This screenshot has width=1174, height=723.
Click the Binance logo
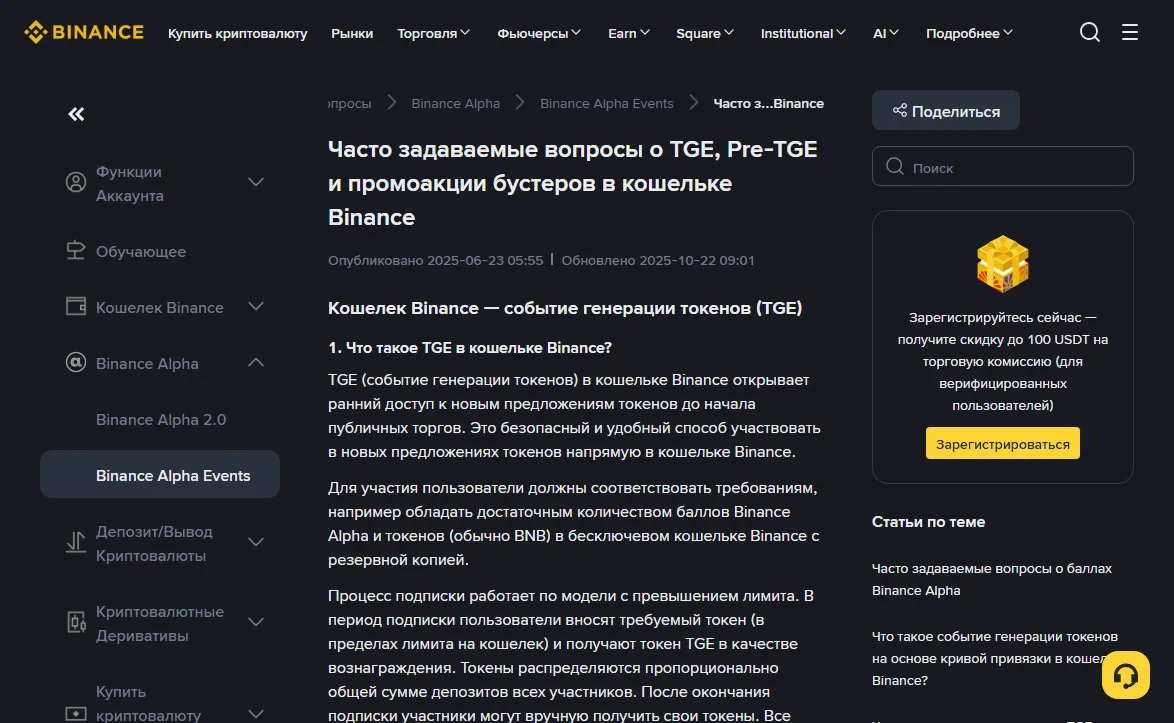click(84, 32)
